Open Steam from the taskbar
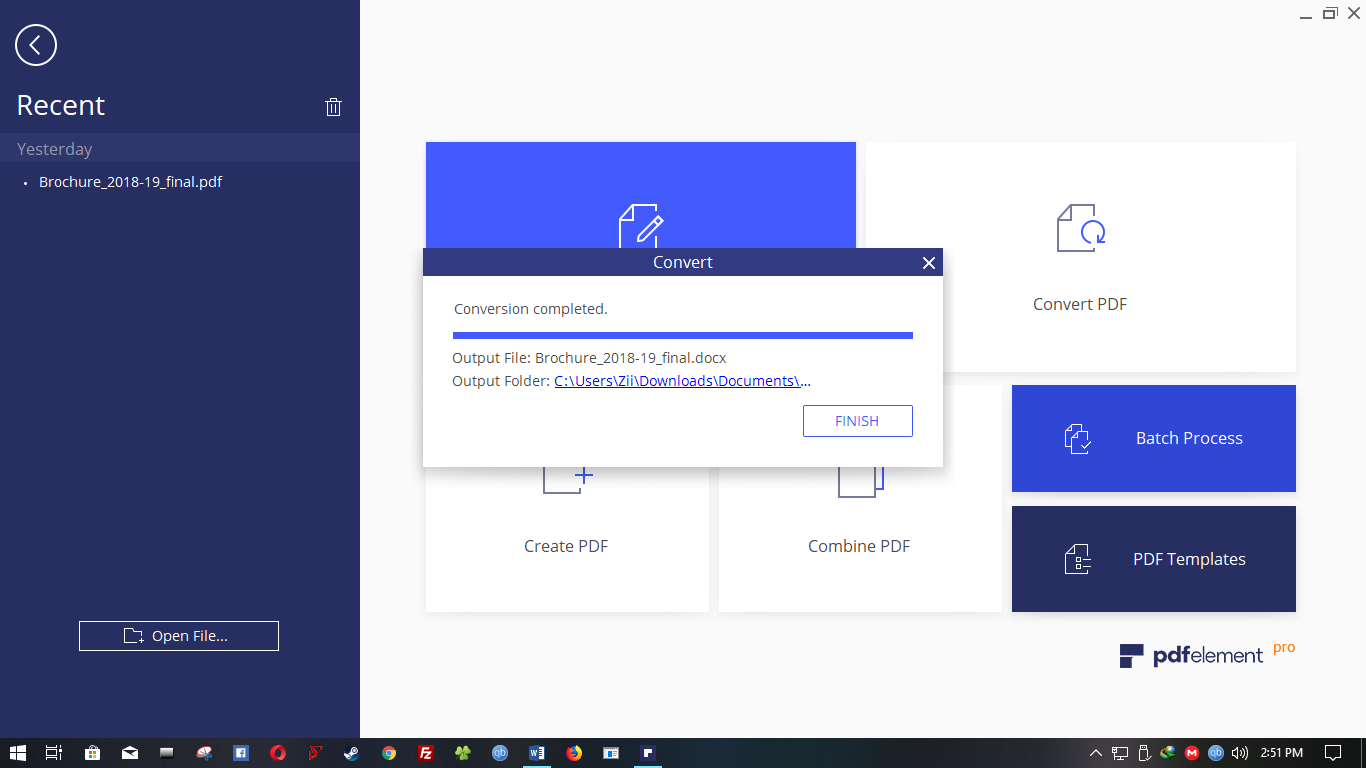Image resolution: width=1366 pixels, height=768 pixels. 352,753
